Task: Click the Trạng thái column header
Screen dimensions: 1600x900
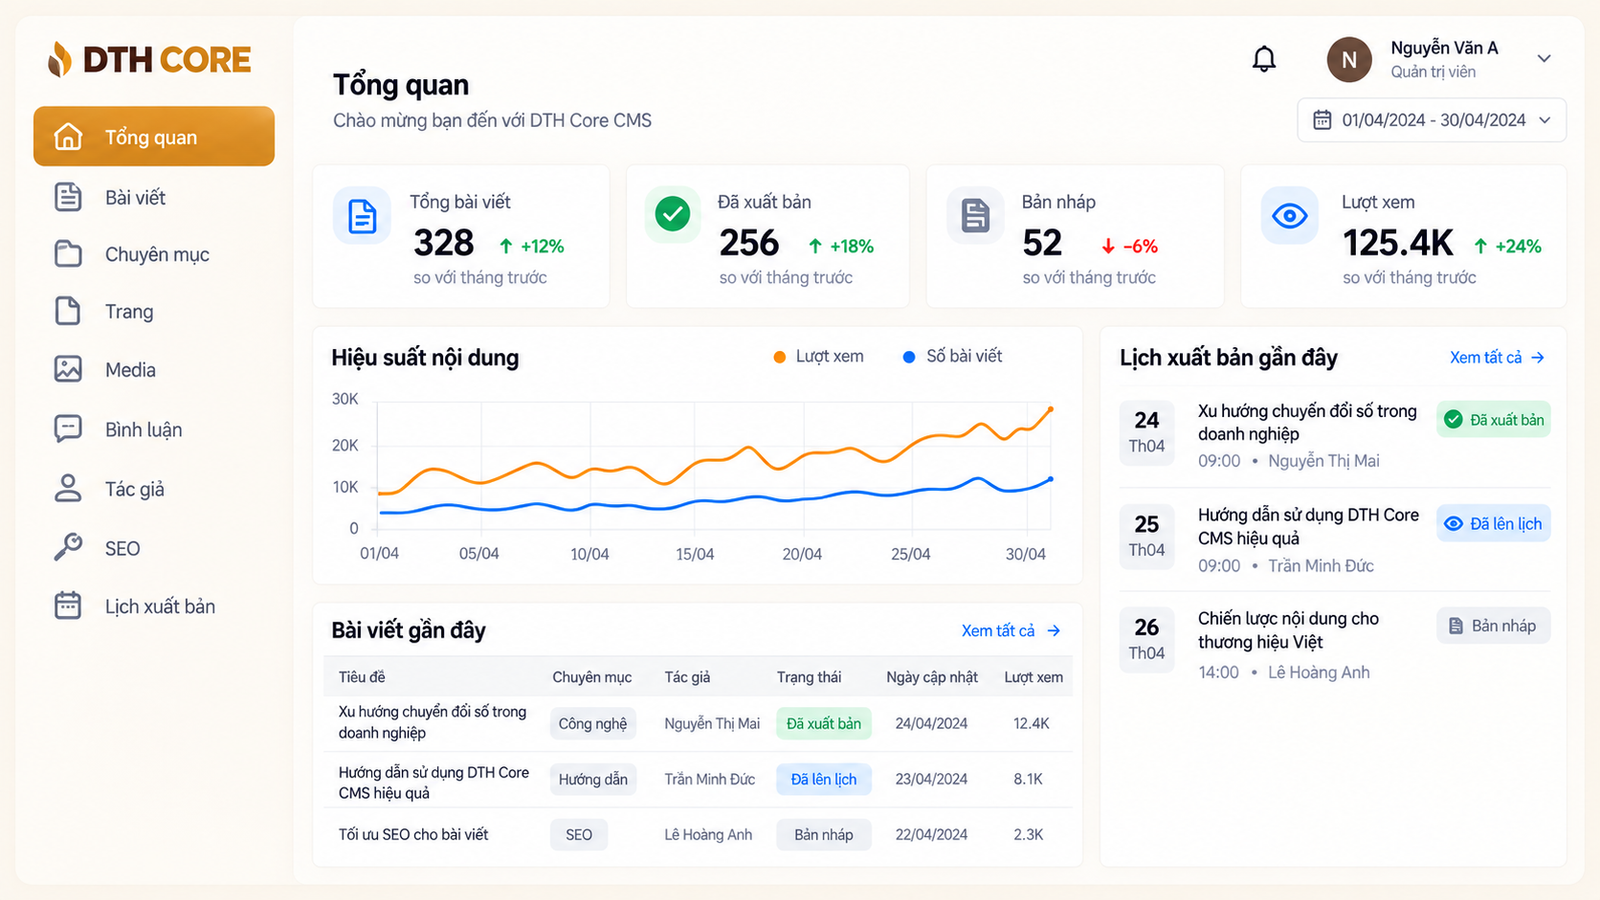Action: [x=809, y=677]
